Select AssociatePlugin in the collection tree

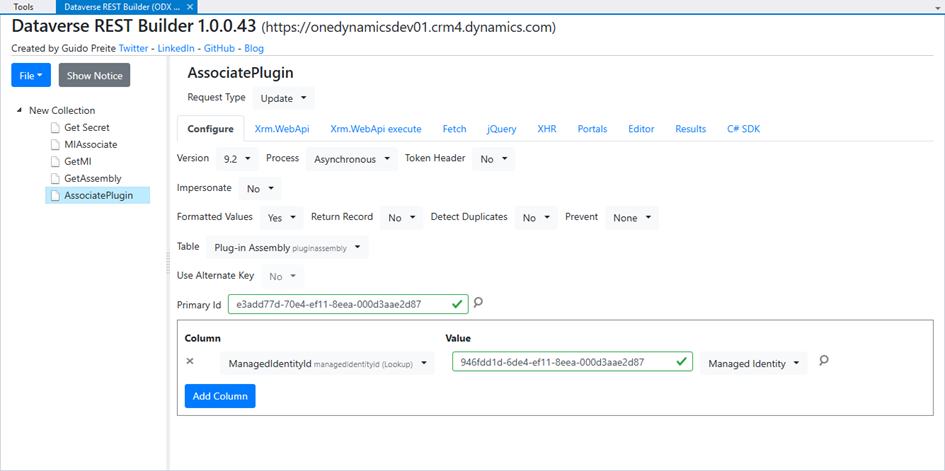98,195
